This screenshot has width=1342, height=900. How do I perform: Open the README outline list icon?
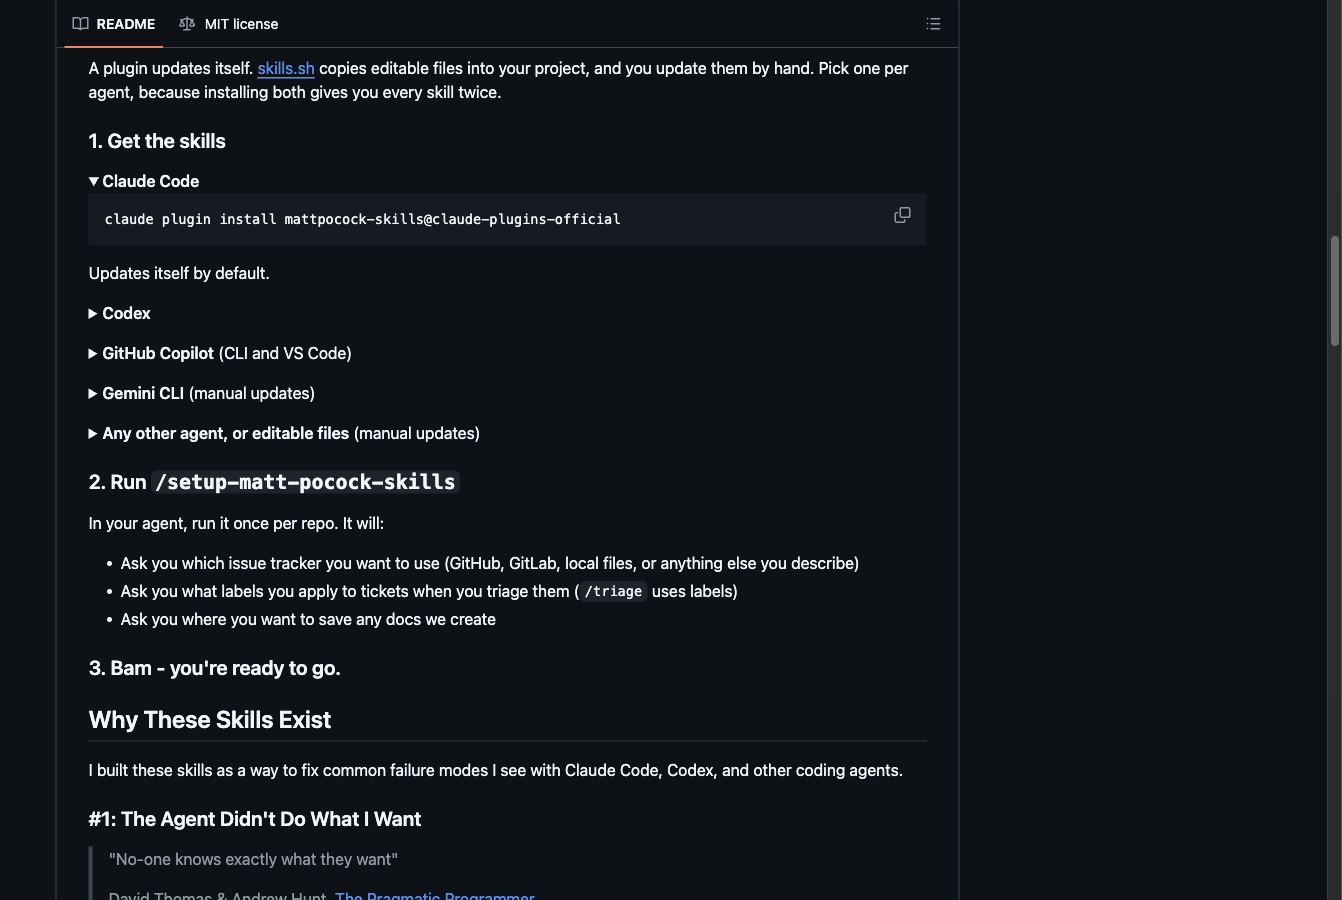(x=933, y=24)
